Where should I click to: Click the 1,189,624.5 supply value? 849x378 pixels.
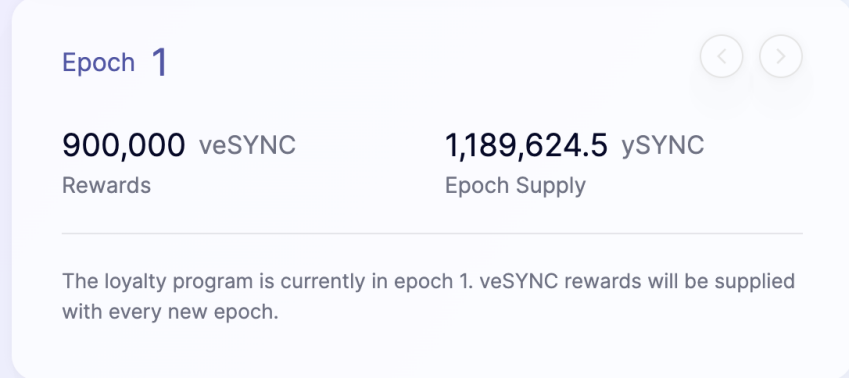pyautogui.click(x=526, y=145)
